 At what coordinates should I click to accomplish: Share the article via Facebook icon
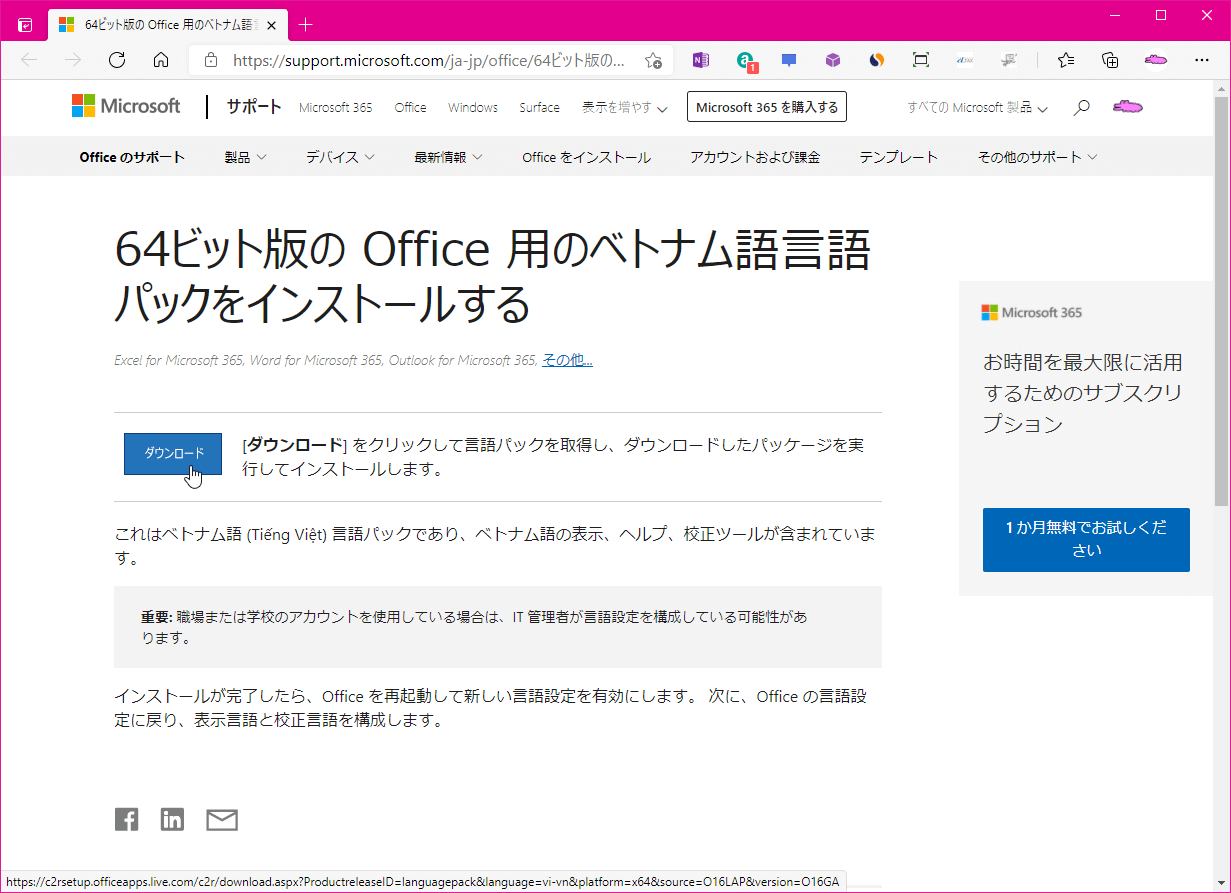pos(126,820)
